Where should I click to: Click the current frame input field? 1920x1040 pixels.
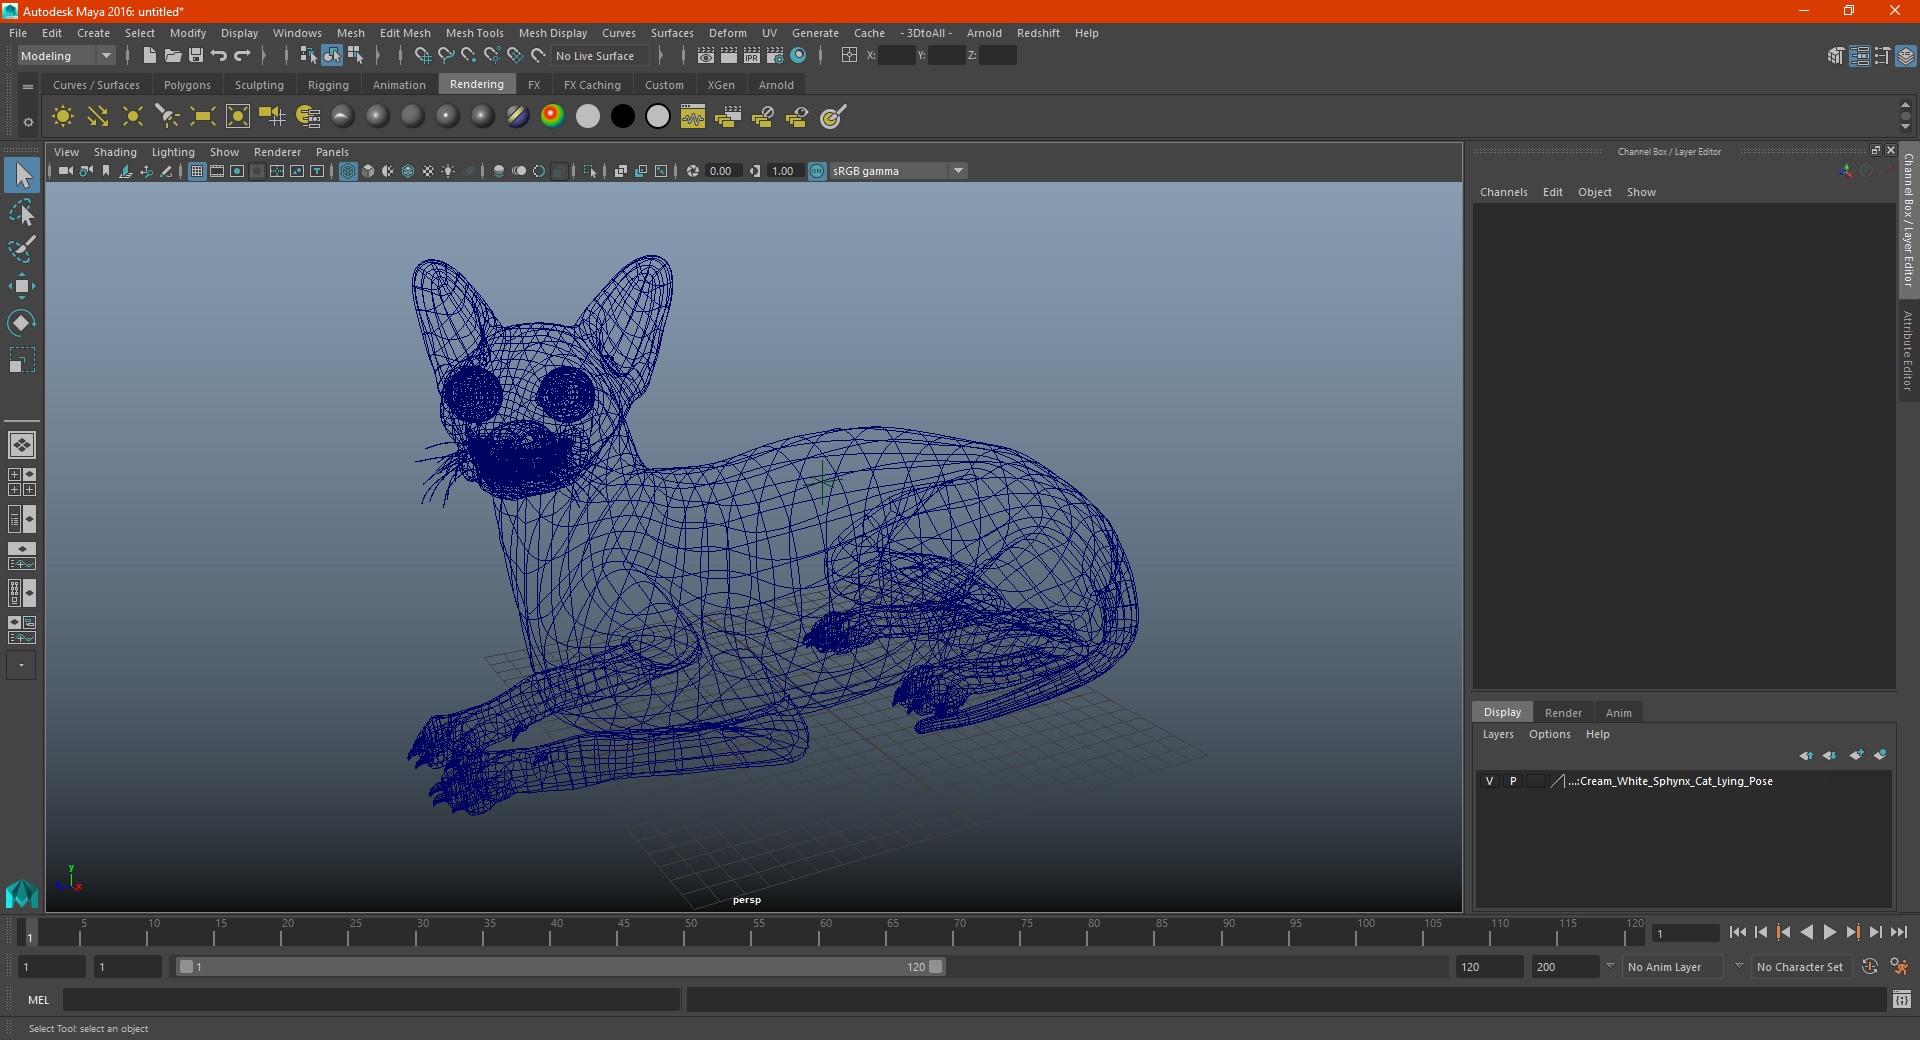tap(1685, 933)
